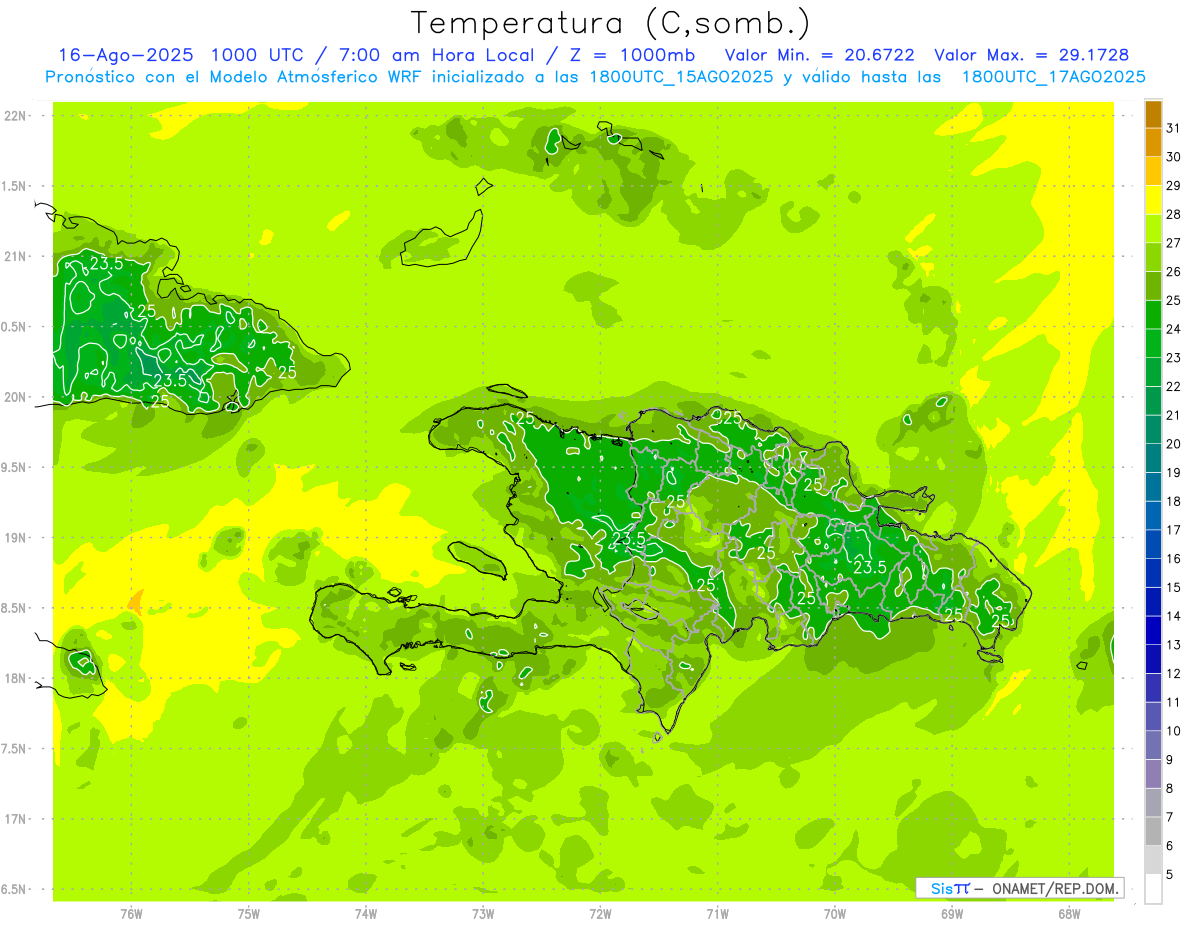Click the '76W' longitude label
The width and height of the screenshot is (1200, 927).
point(131,913)
